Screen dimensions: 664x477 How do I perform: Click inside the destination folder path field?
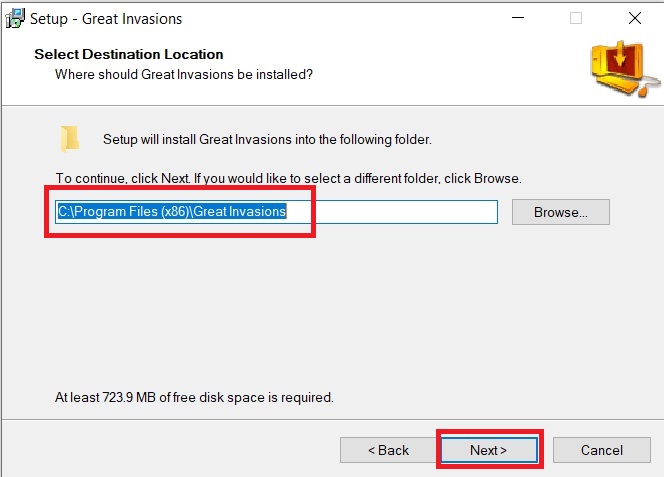[x=277, y=212]
